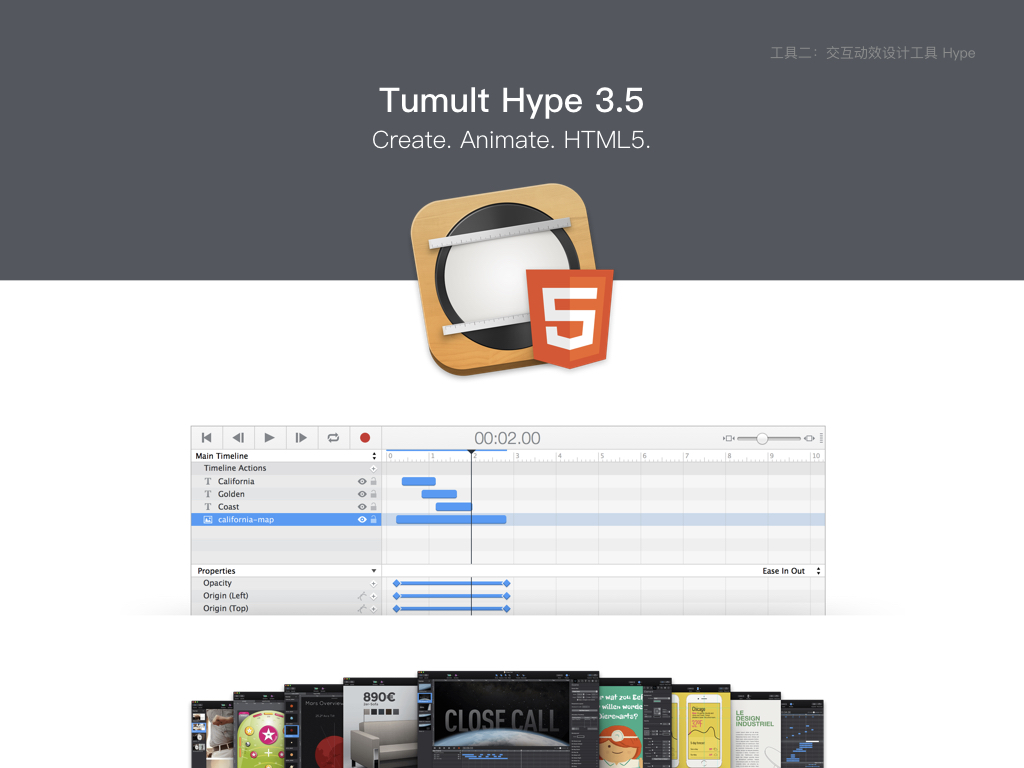Screen dimensions: 1024x768
Task: Select the Opacity start keyframe diamond
Action: point(396,583)
